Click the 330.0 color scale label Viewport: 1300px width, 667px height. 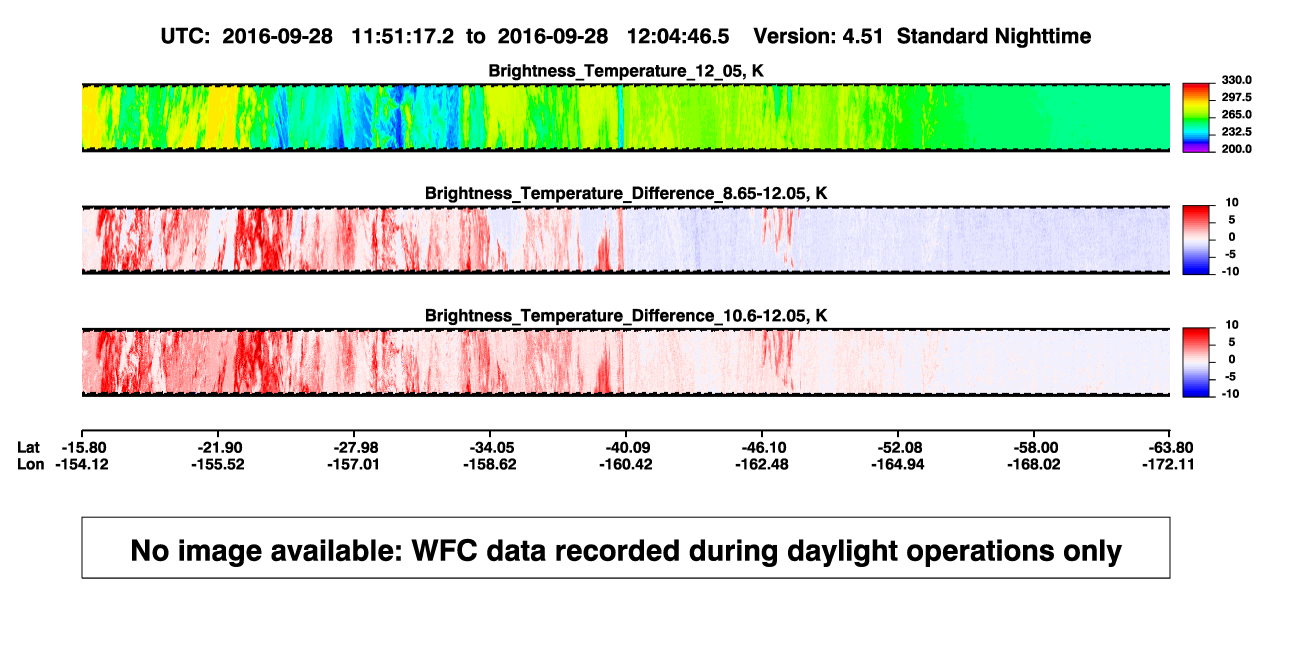point(1237,80)
